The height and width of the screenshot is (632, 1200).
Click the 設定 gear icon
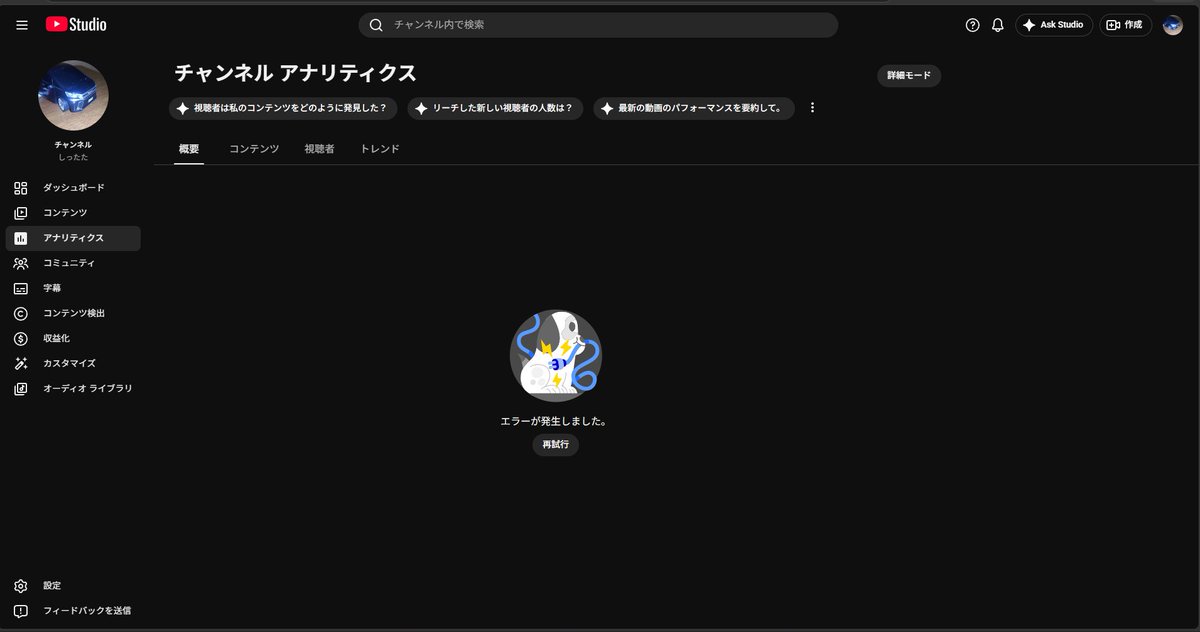click(x=21, y=585)
